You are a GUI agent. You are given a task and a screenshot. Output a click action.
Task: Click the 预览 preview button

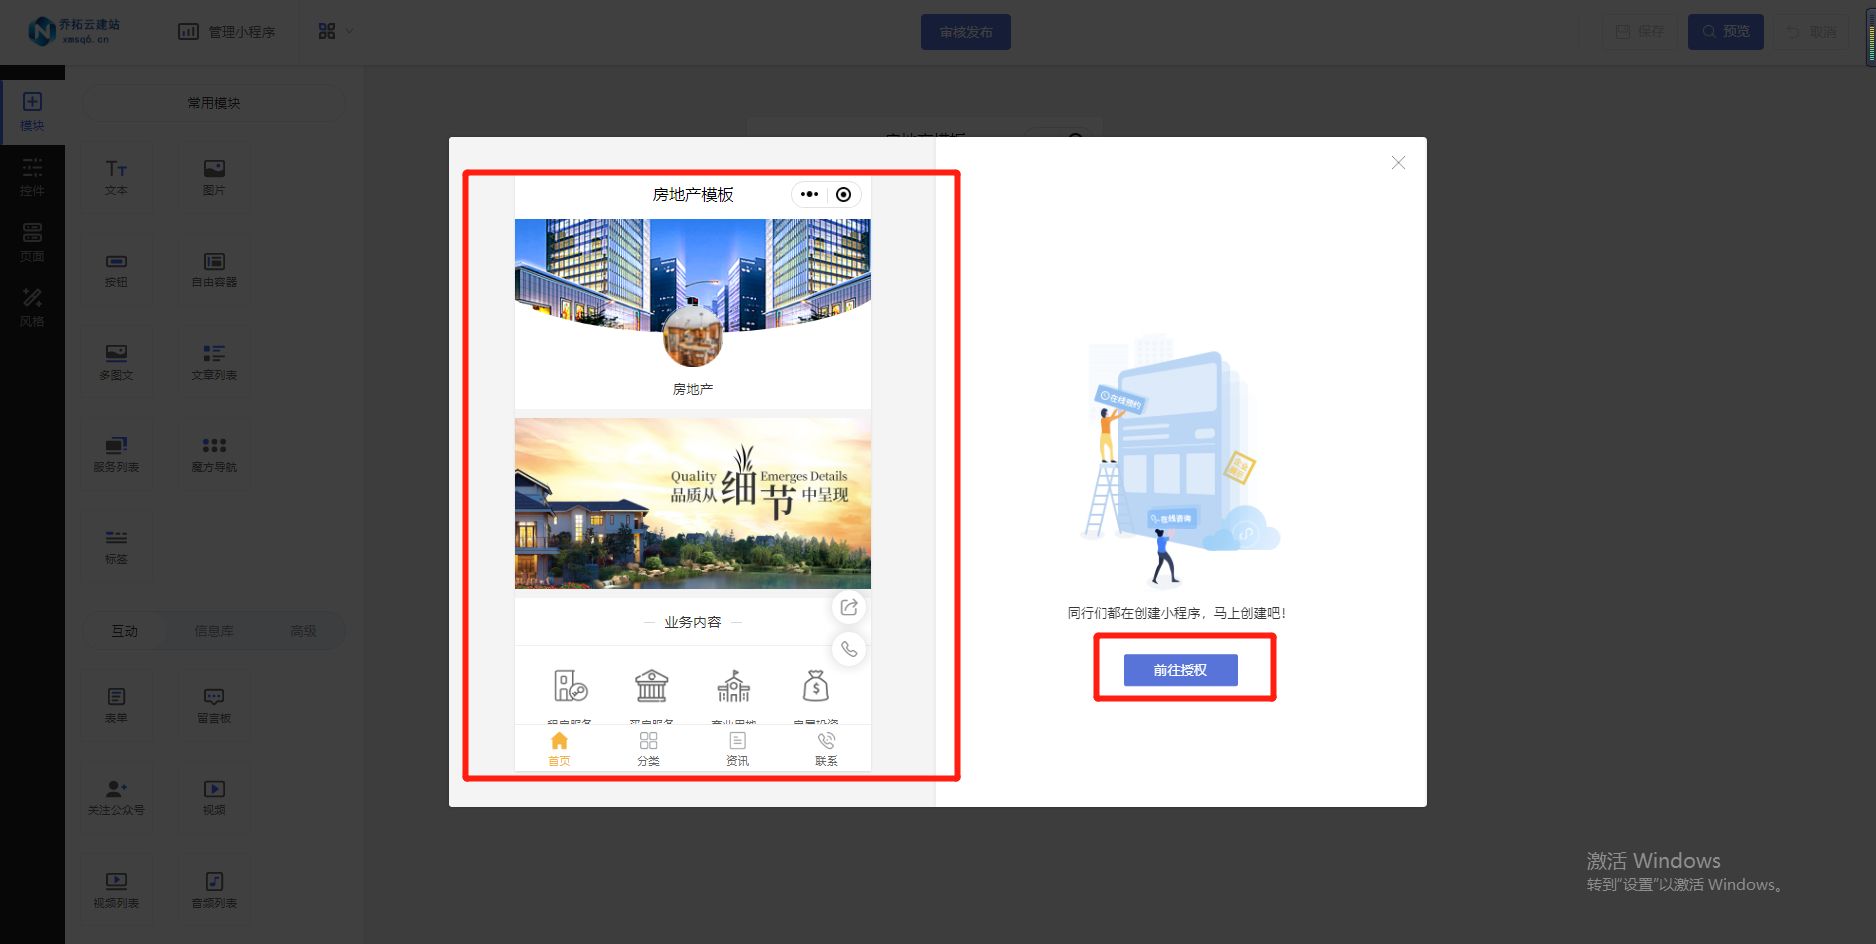1725,31
